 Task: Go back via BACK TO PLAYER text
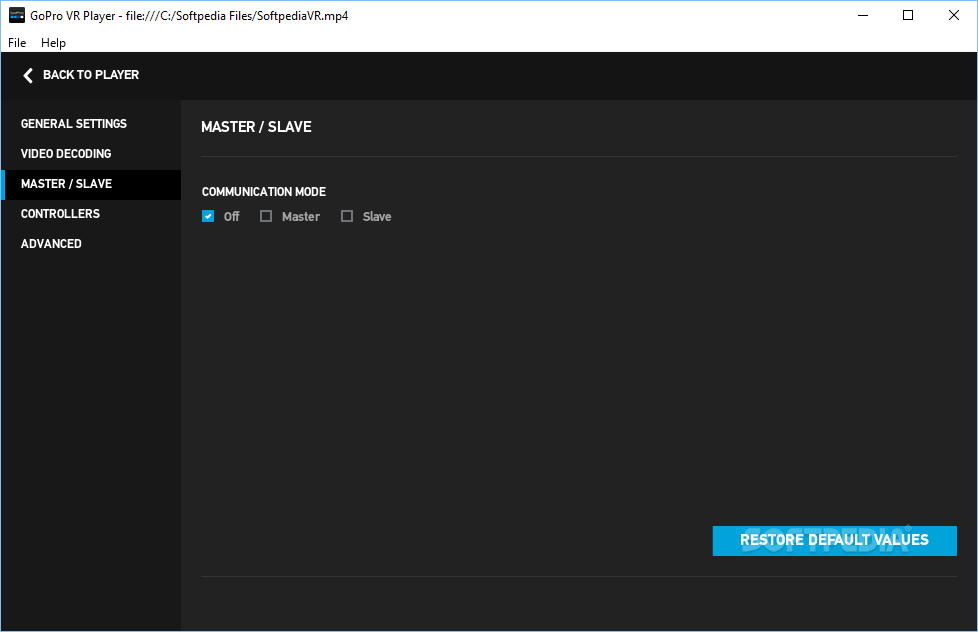pyautogui.click(x=91, y=75)
